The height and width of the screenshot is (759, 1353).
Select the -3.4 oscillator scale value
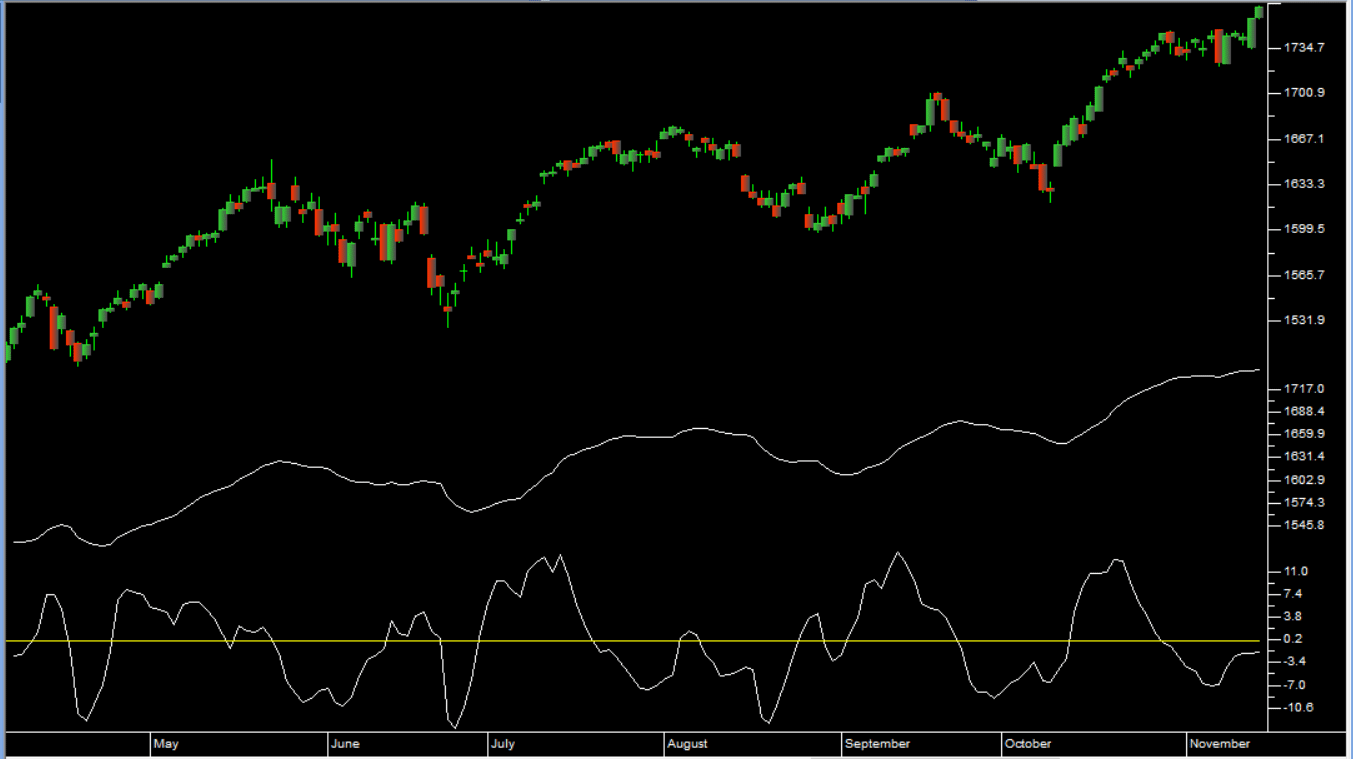(x=1295, y=661)
